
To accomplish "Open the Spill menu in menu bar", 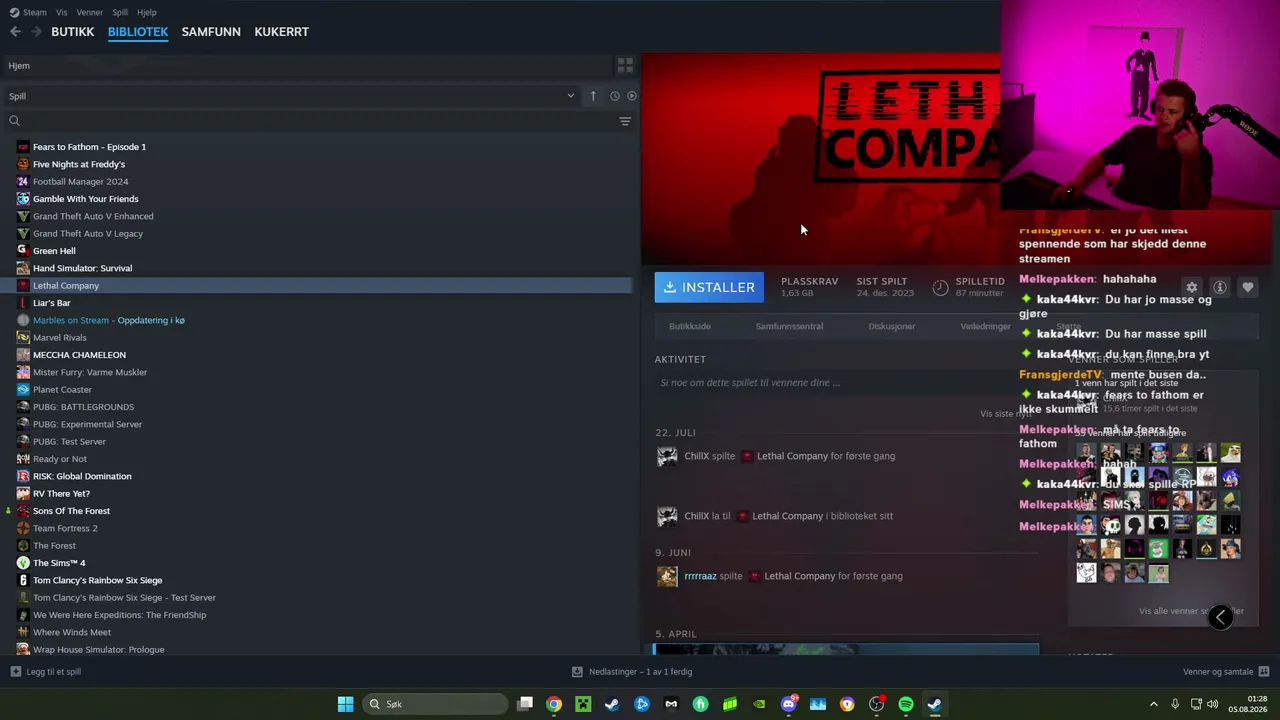I will pyautogui.click(x=120, y=12).
